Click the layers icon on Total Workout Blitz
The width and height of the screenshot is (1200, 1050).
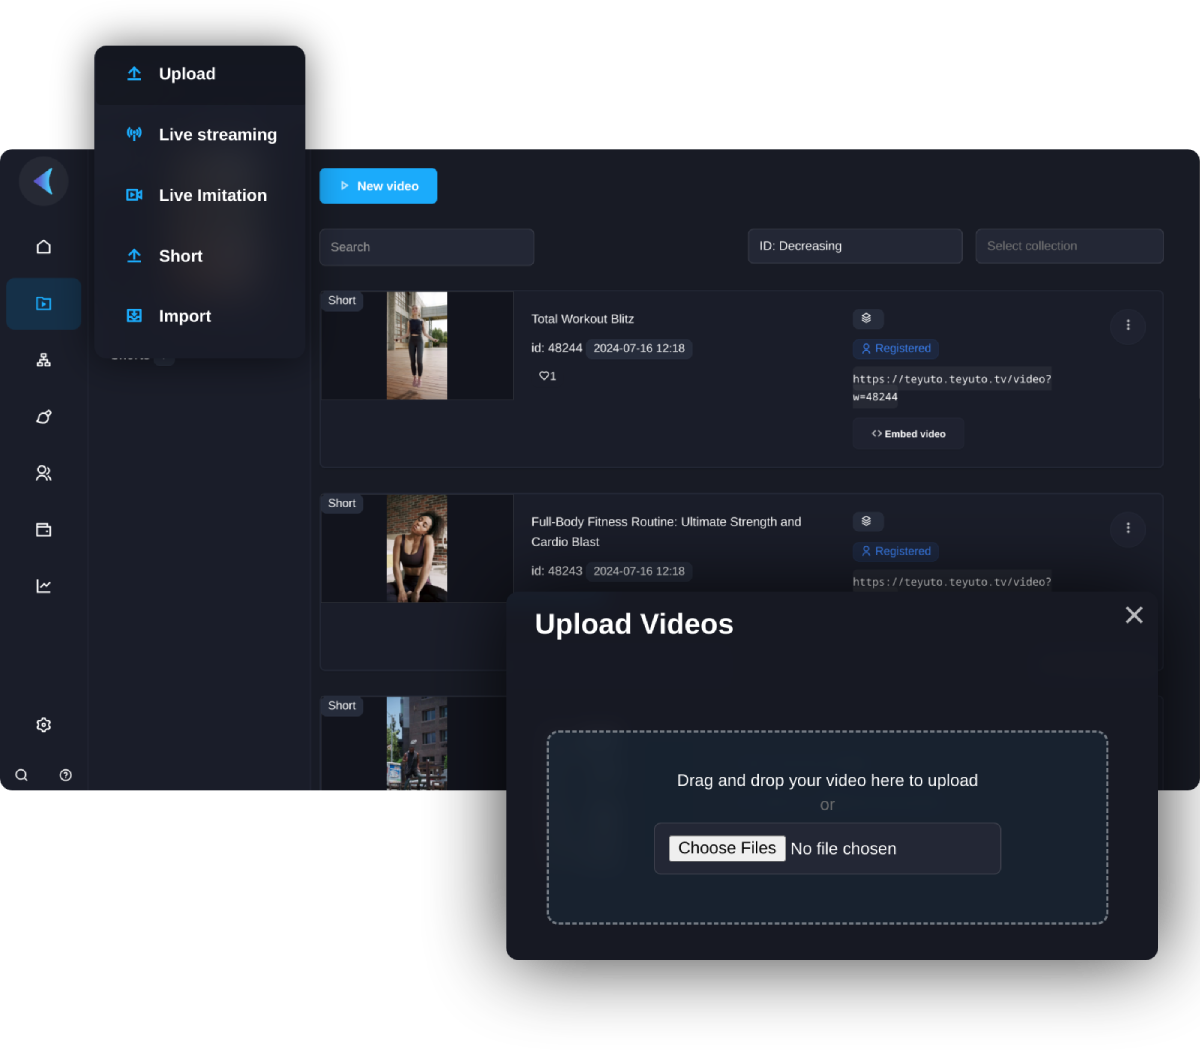point(867,318)
